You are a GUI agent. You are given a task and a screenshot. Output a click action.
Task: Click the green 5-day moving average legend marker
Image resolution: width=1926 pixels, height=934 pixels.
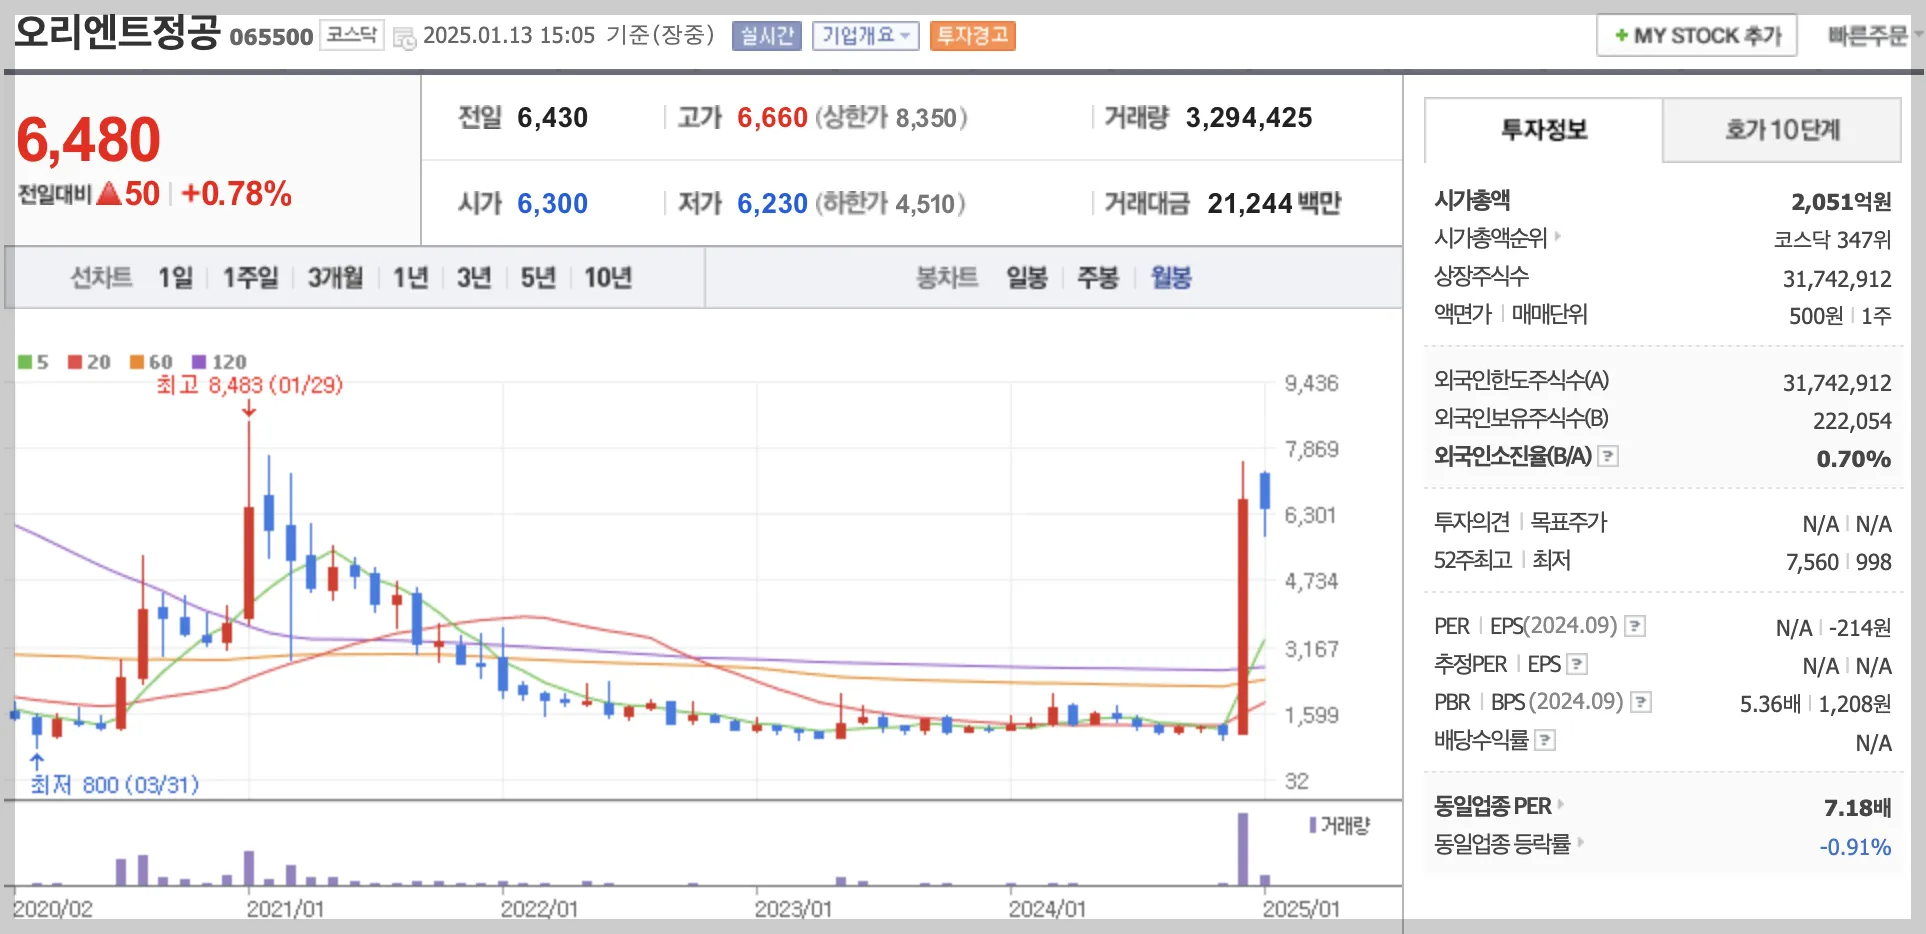25,362
